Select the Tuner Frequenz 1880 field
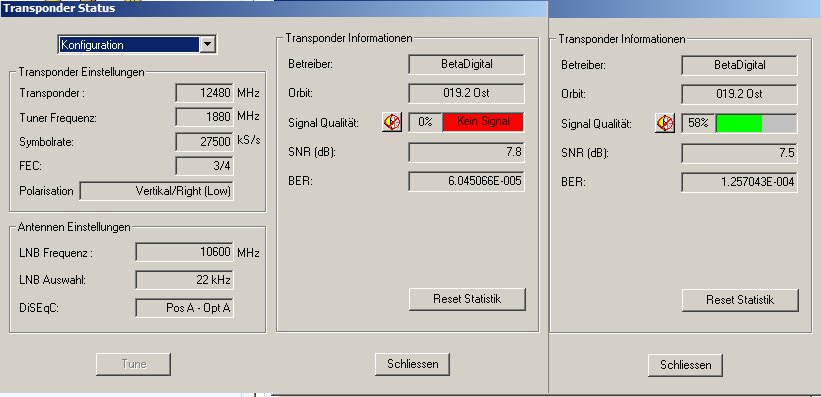The height and width of the screenshot is (397, 821). click(x=204, y=117)
